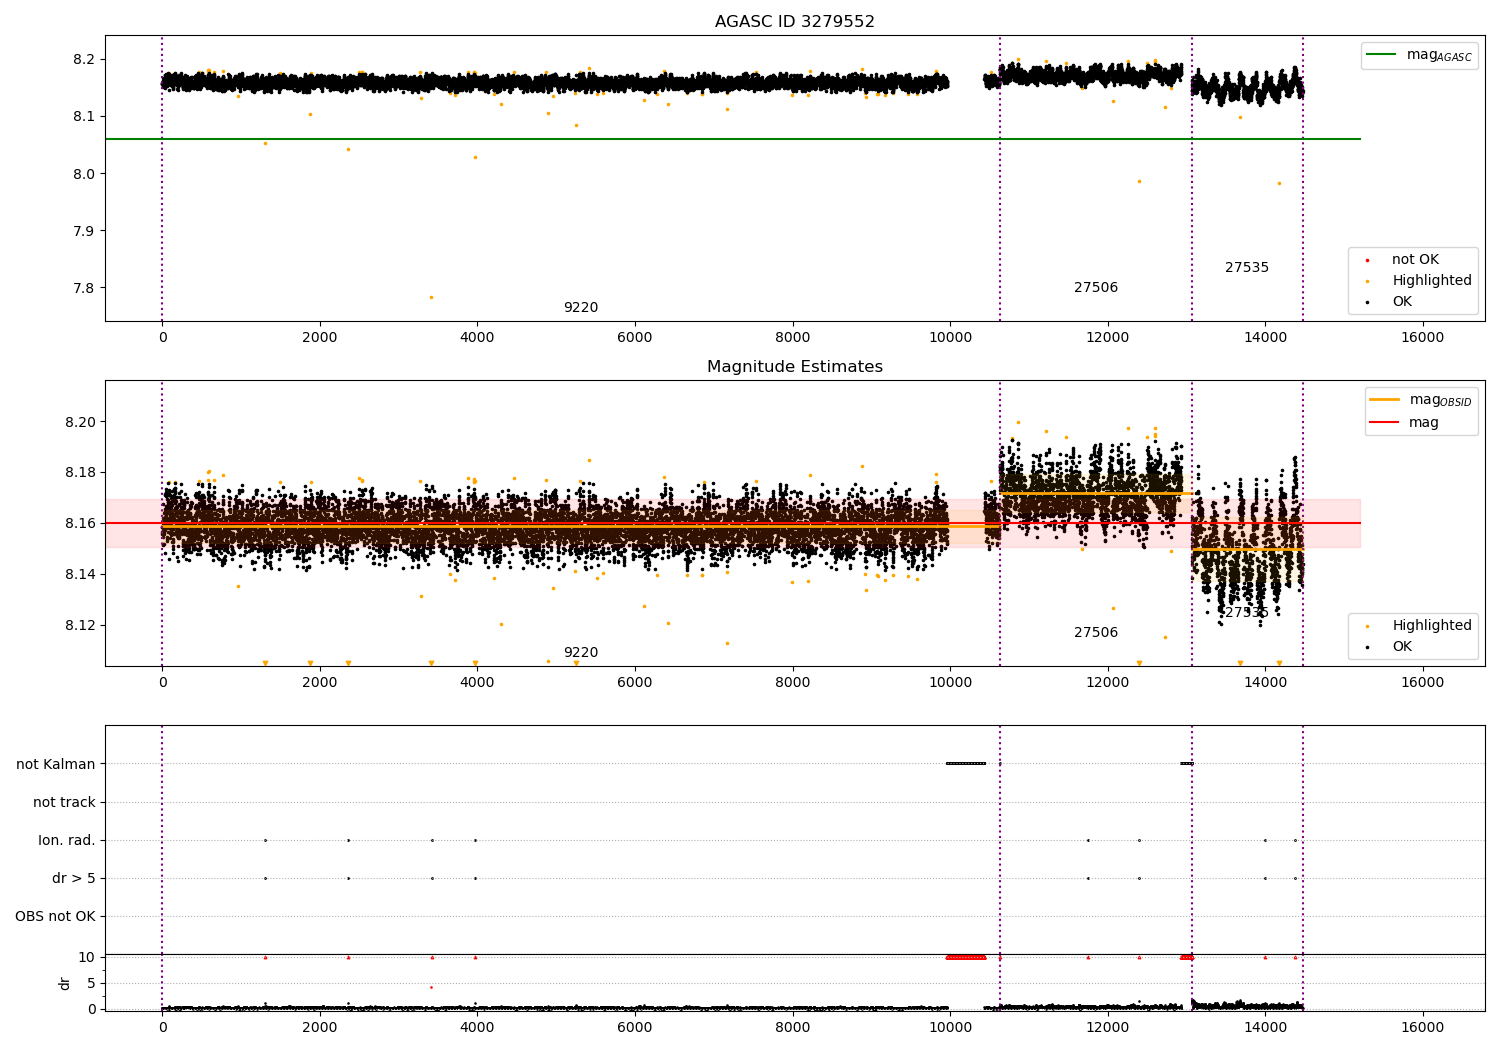
Task: Click the '8.12' y-tick in middle plot
Action: tap(79, 625)
